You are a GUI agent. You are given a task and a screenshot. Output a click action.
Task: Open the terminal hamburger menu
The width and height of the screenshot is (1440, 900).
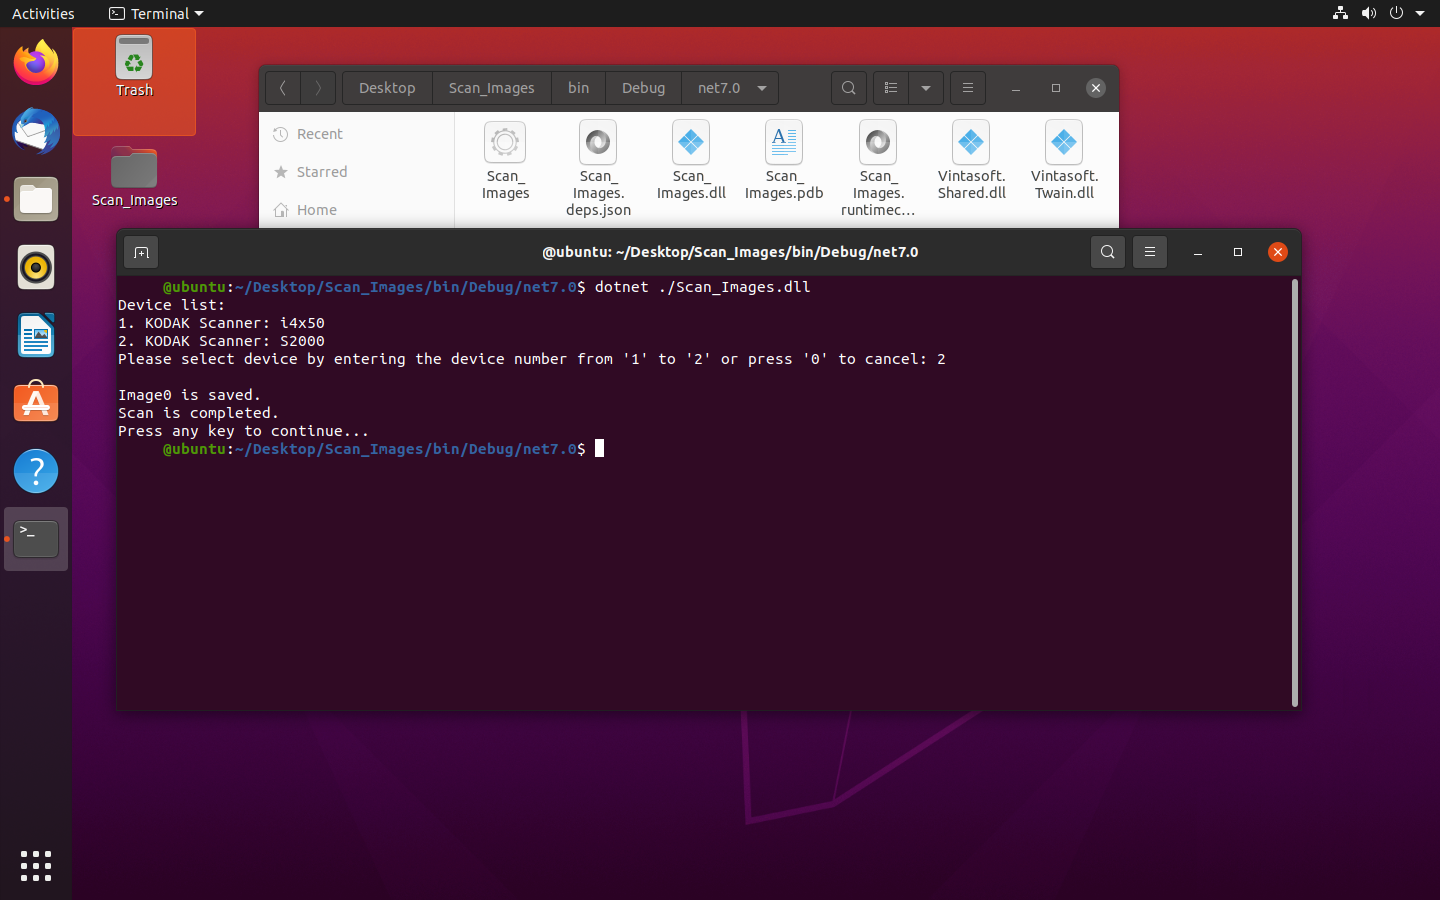coord(1150,253)
